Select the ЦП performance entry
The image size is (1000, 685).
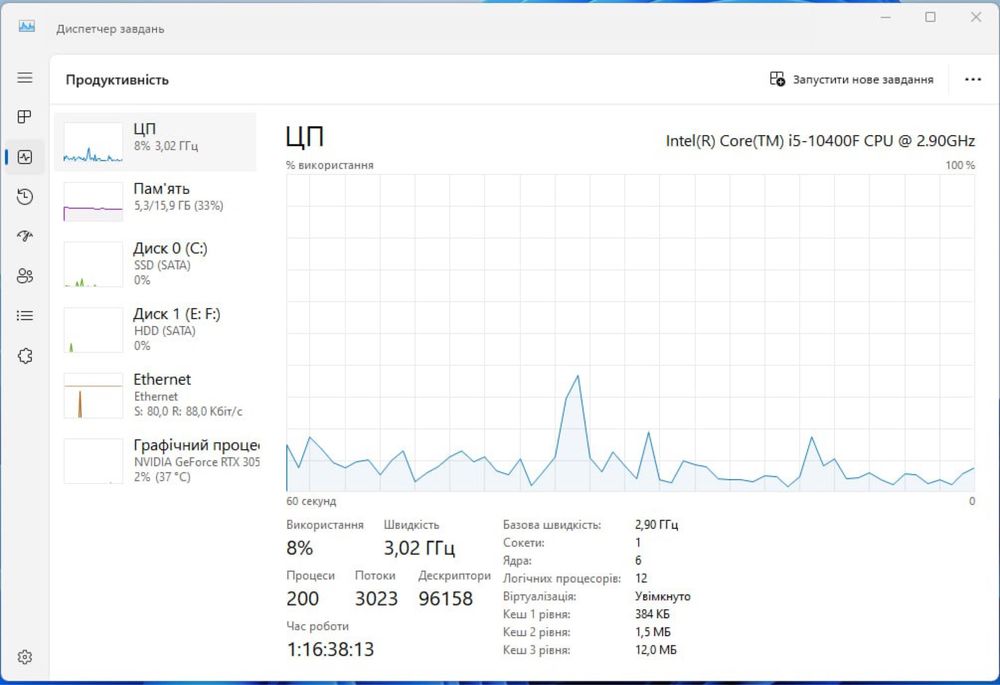pos(155,142)
